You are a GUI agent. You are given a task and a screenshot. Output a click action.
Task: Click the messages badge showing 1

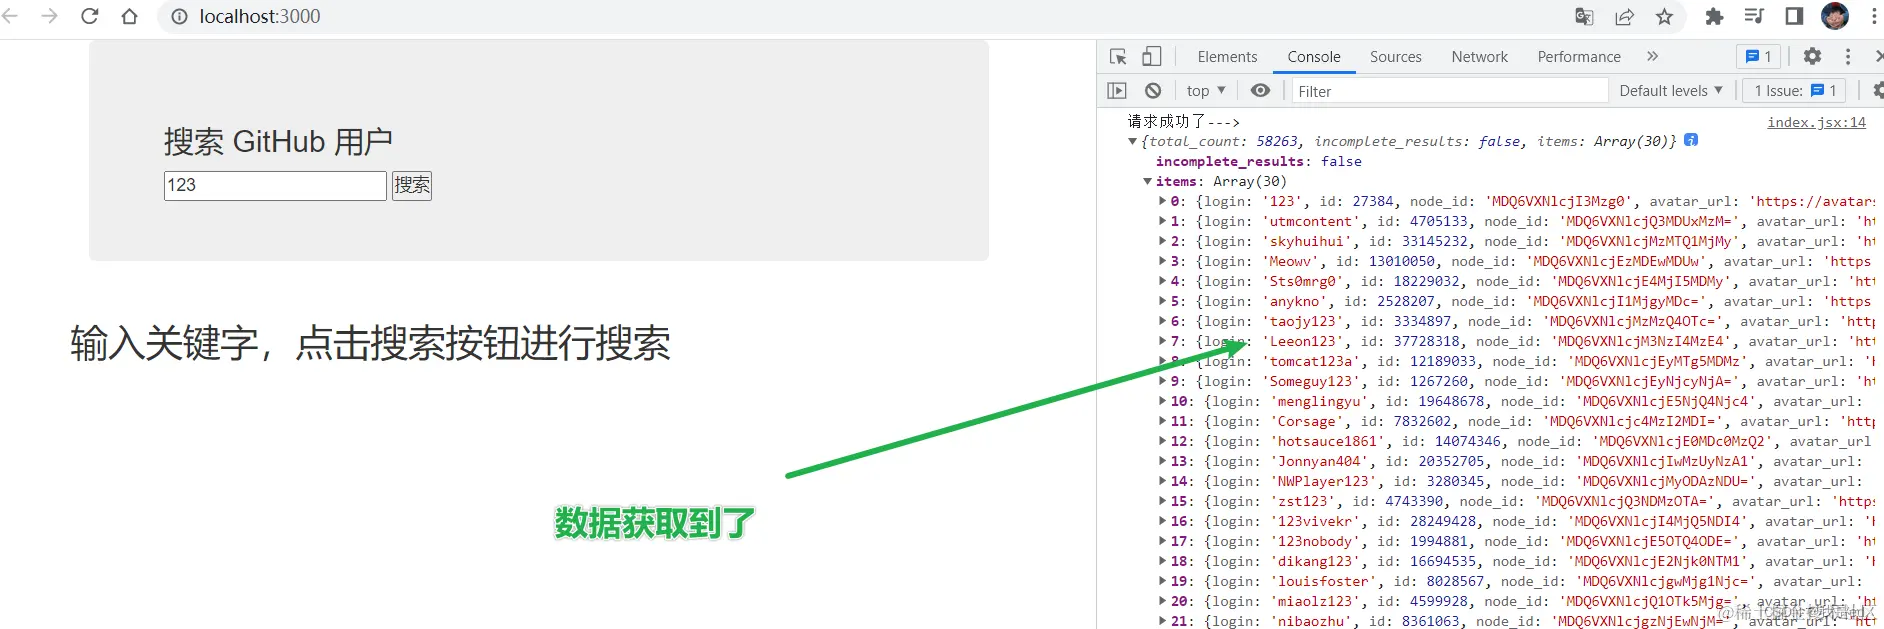point(1759,56)
